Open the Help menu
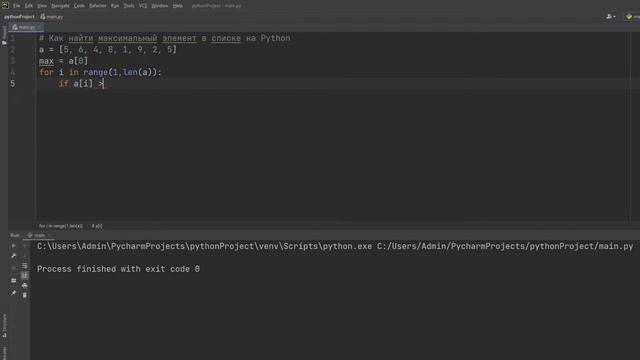 178,6
